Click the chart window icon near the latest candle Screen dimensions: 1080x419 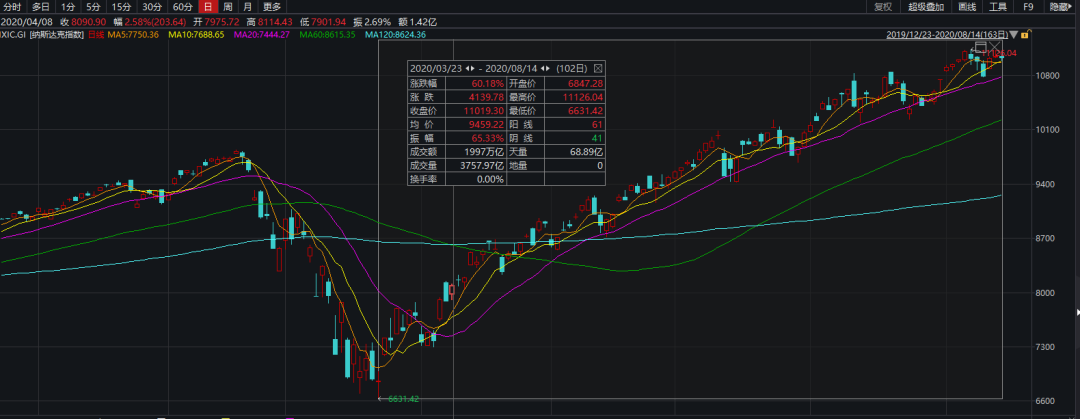(981, 46)
